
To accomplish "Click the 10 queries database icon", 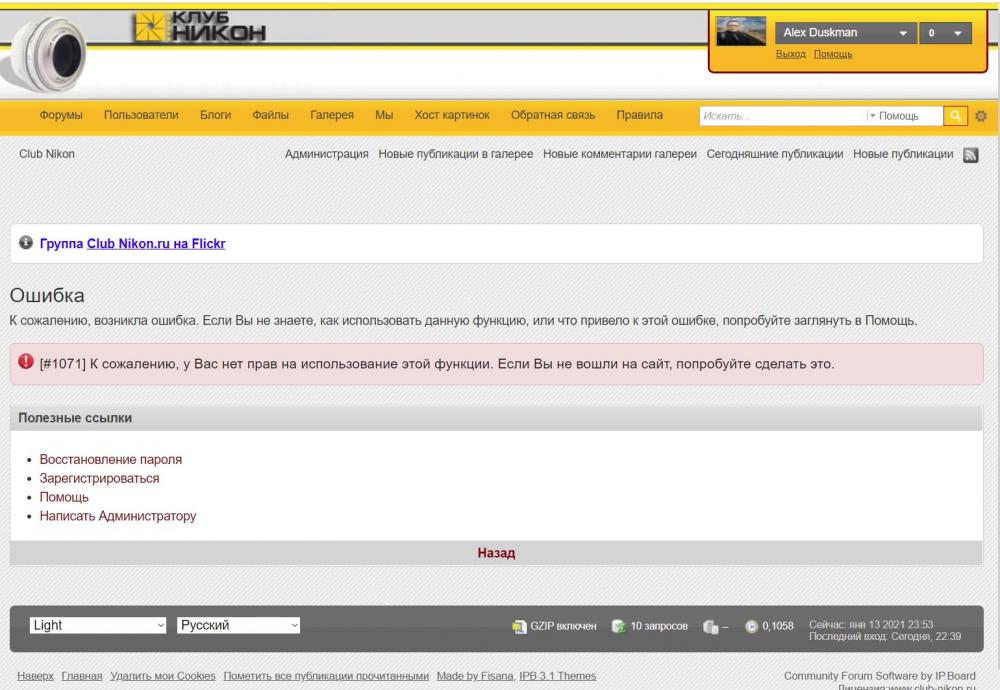I will tap(618, 626).
